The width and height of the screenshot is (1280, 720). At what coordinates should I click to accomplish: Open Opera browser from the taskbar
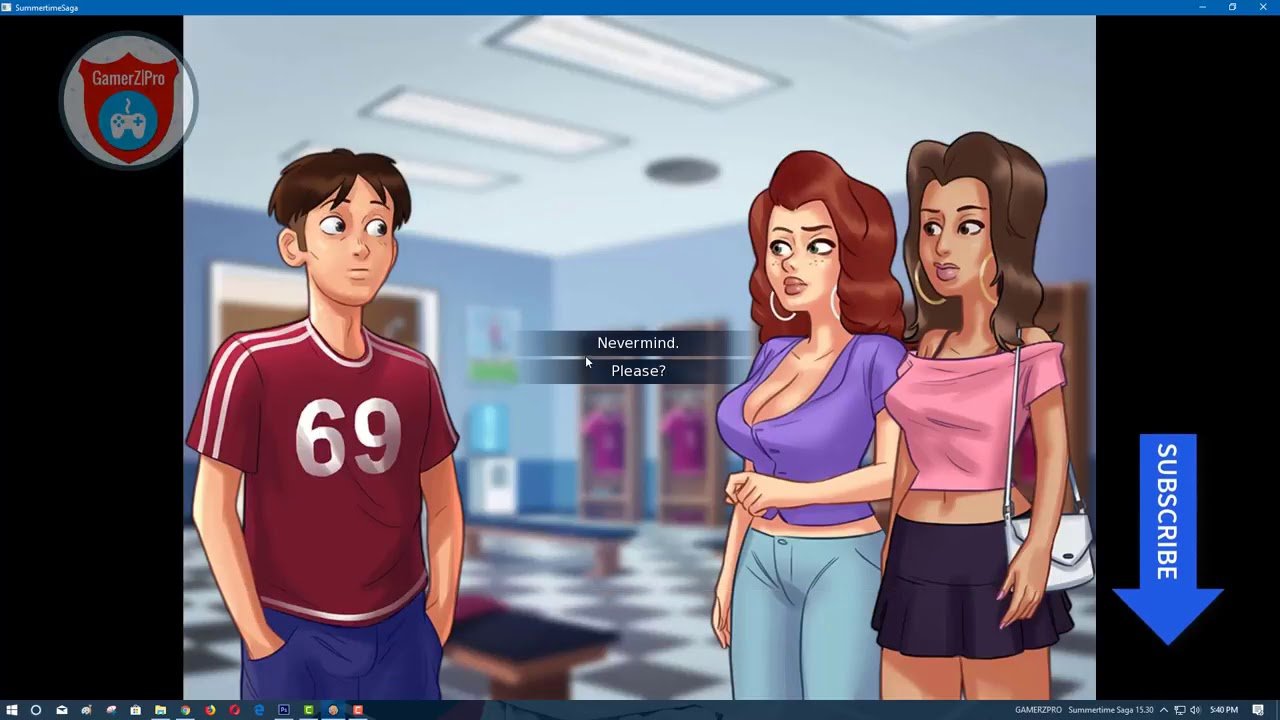tap(234, 710)
